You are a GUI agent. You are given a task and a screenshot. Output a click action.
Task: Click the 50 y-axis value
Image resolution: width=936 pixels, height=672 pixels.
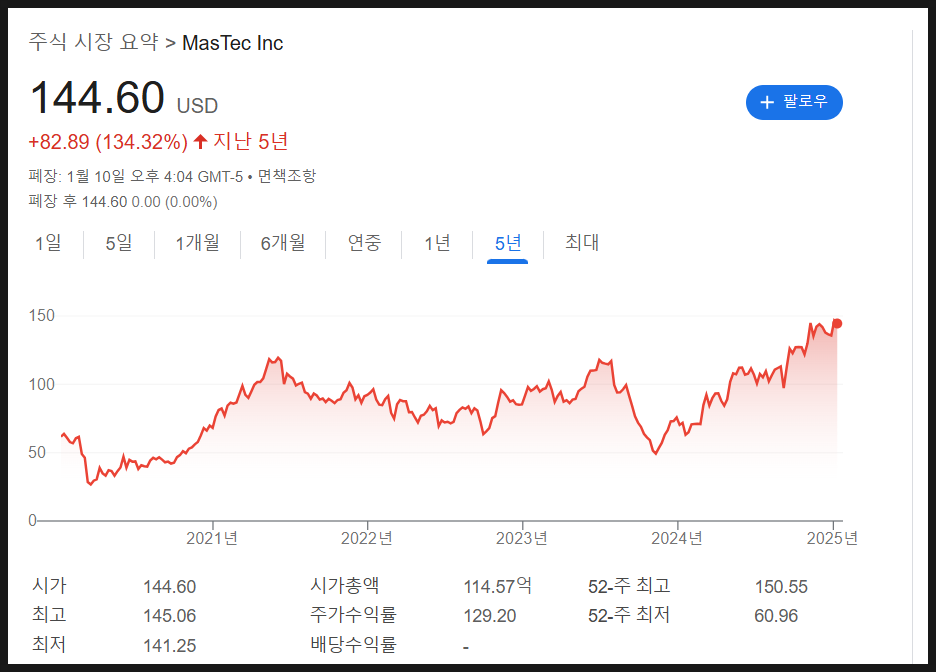[37, 452]
